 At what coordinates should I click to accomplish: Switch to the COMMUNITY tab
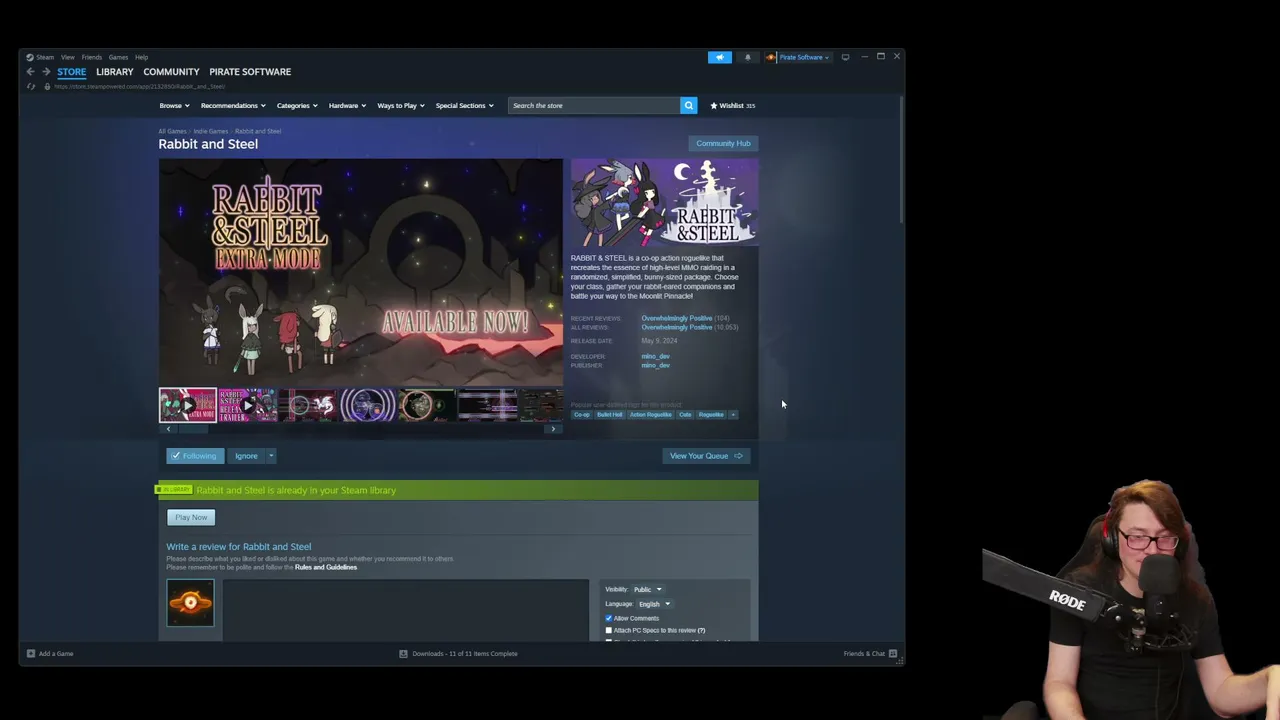[x=171, y=72]
